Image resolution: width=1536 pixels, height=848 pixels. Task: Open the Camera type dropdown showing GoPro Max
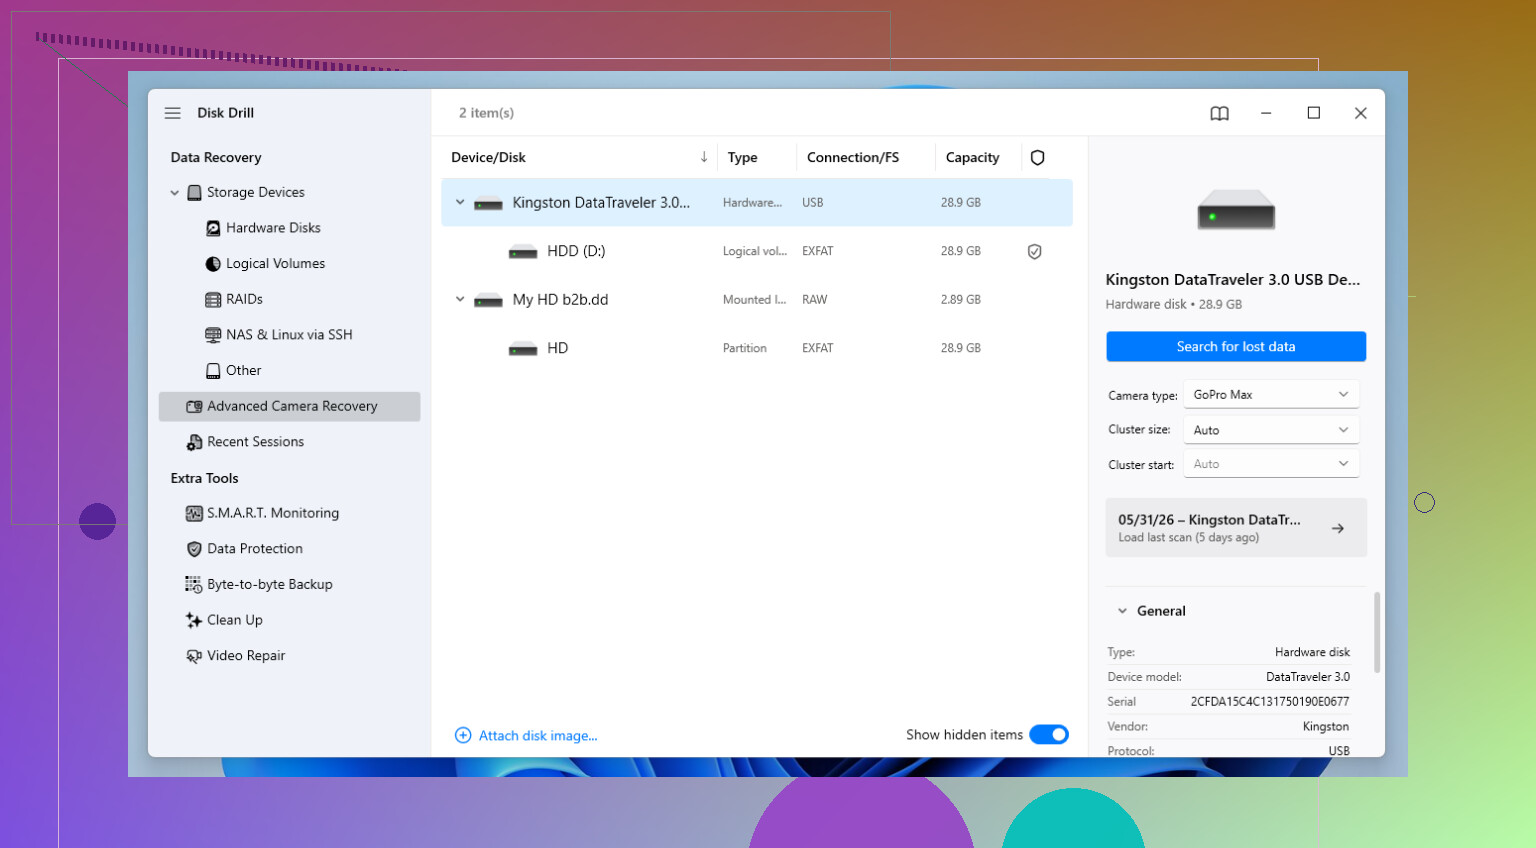[1271, 394]
